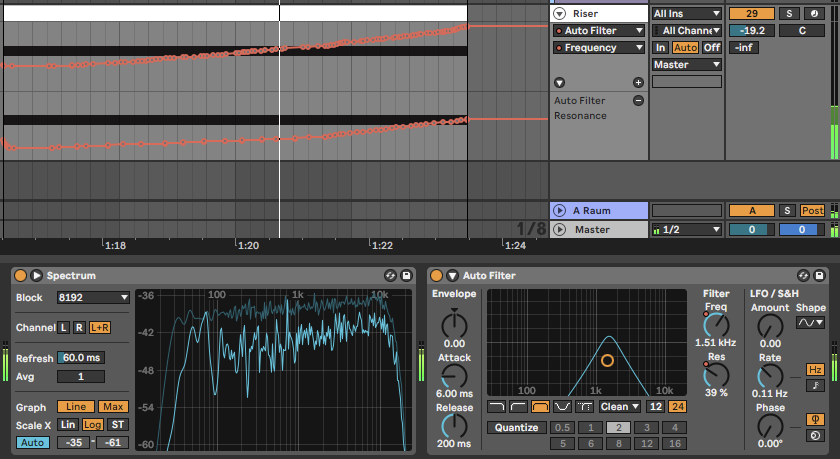Click the Spectrum hot-swap preset icon
The width and height of the screenshot is (840, 459).
point(390,275)
